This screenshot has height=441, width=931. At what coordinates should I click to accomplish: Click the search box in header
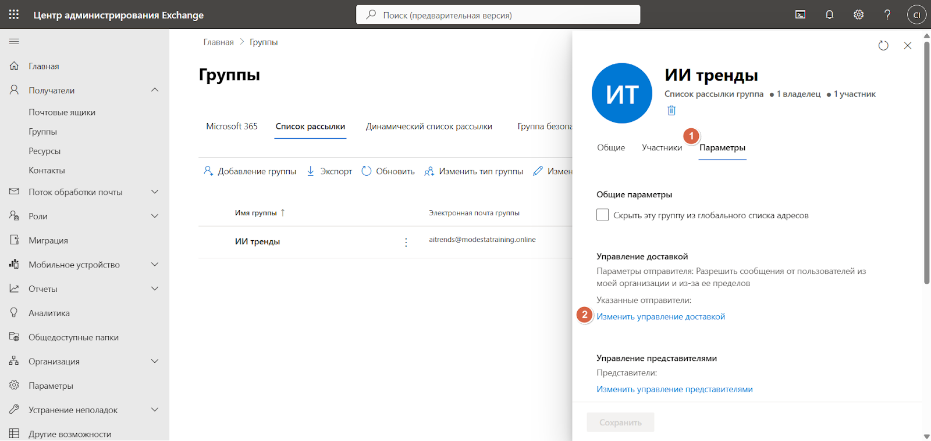click(498, 15)
